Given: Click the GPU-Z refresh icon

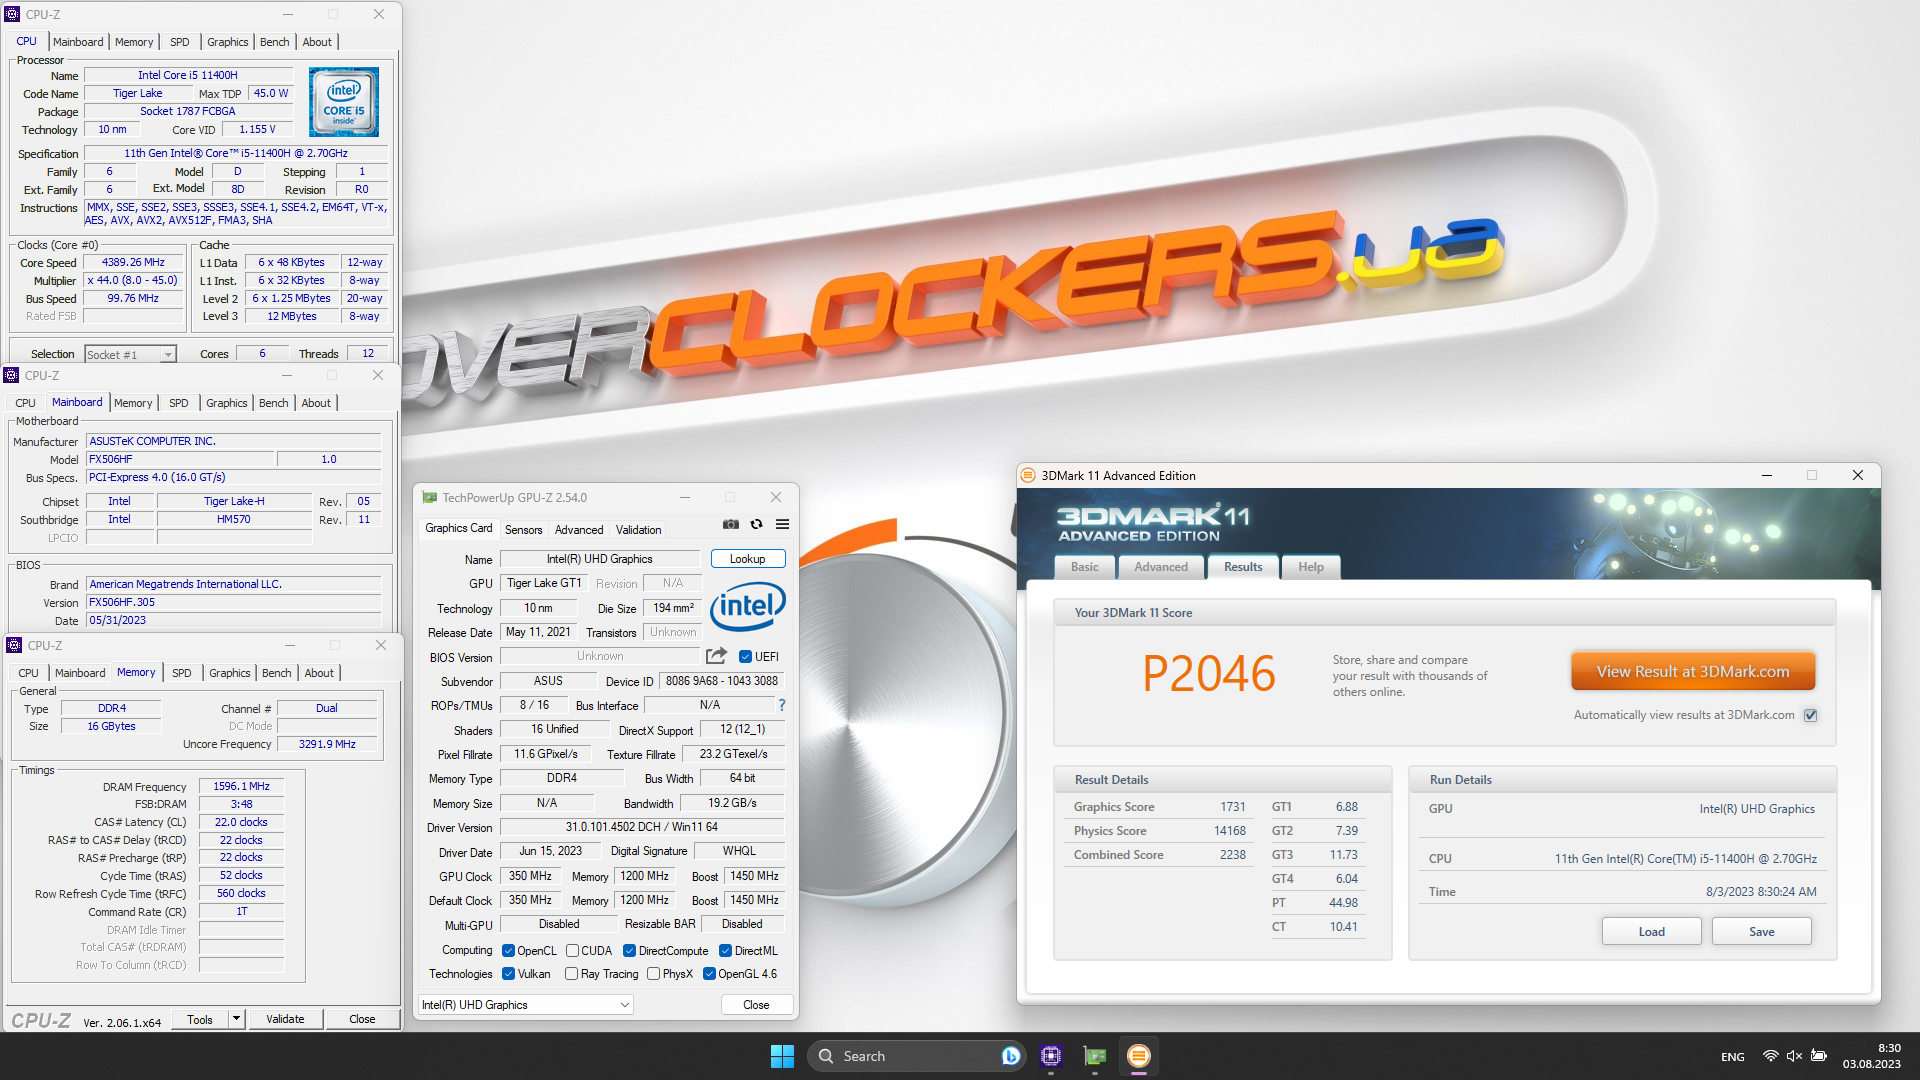Looking at the screenshot, I should tap(757, 524).
